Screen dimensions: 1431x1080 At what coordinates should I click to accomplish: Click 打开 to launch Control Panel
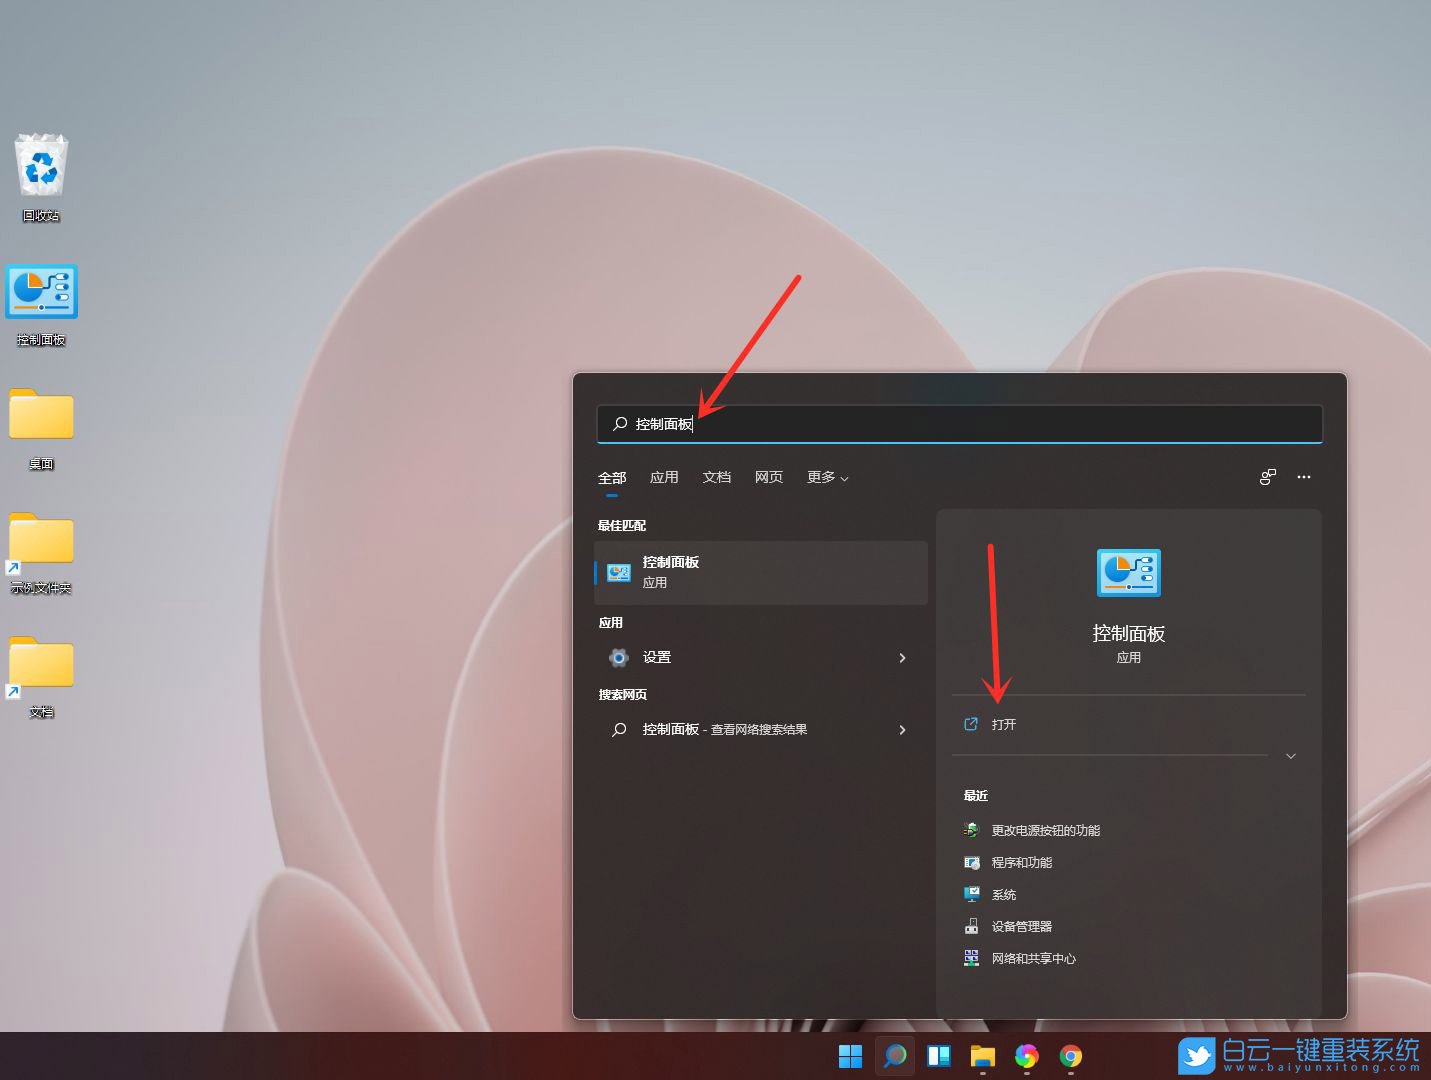[x=1003, y=724]
